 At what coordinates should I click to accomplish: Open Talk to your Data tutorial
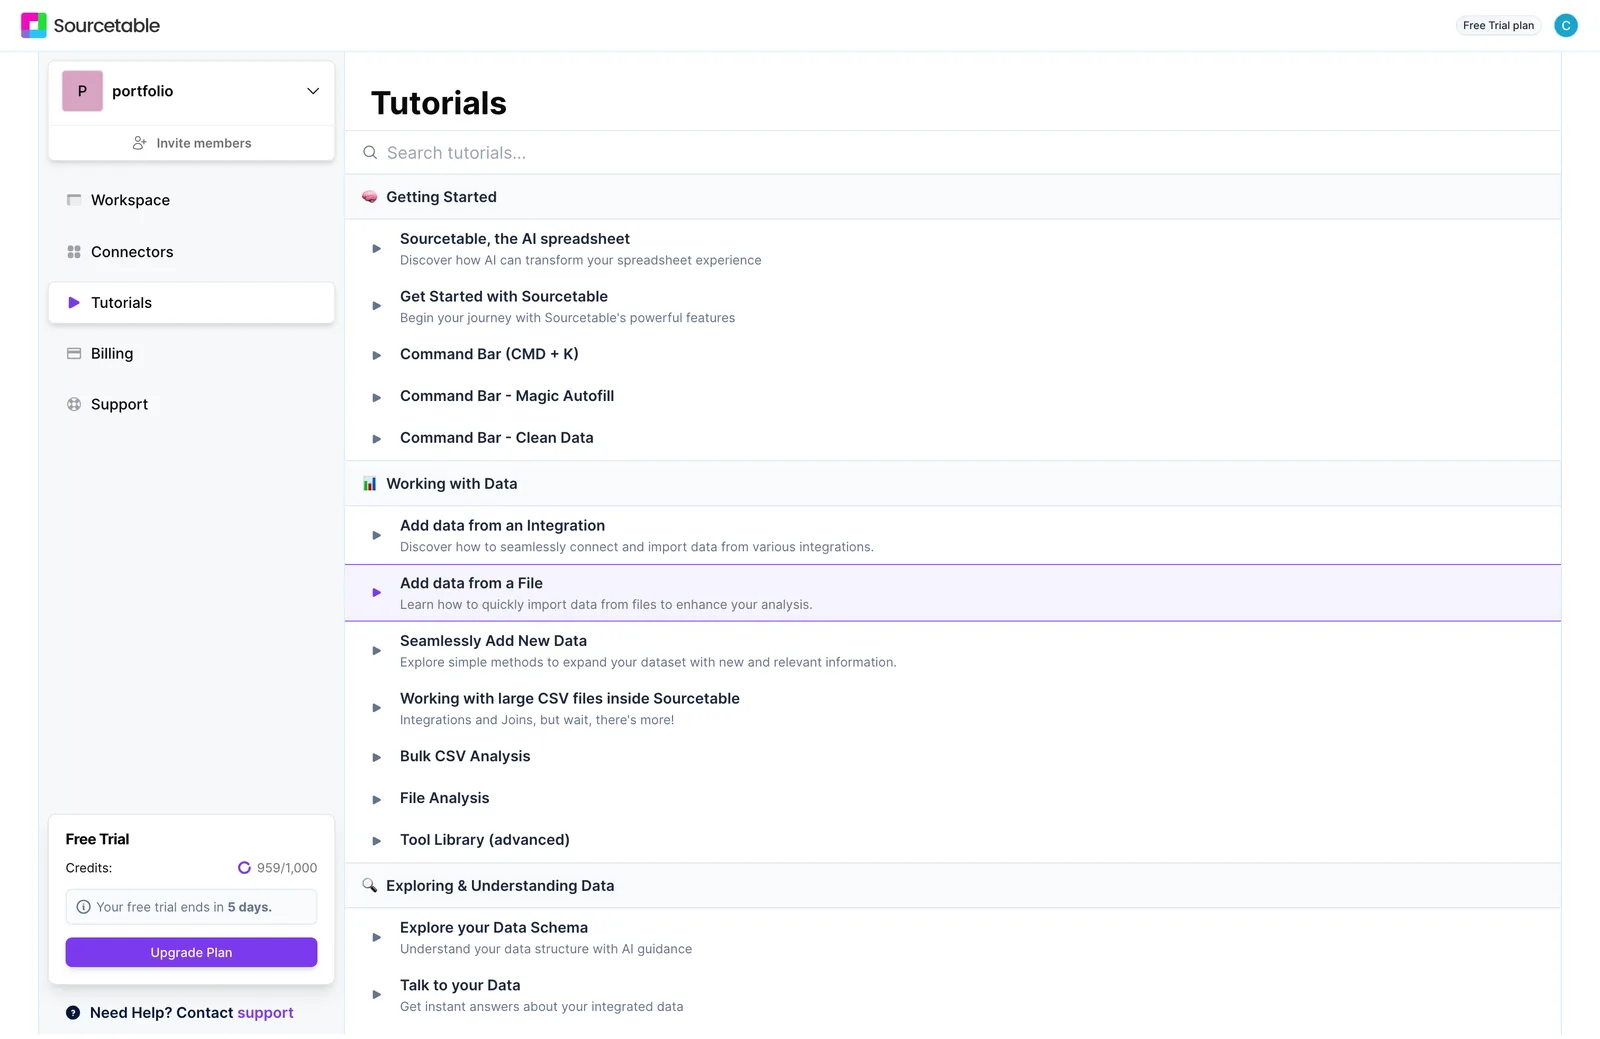(x=953, y=995)
